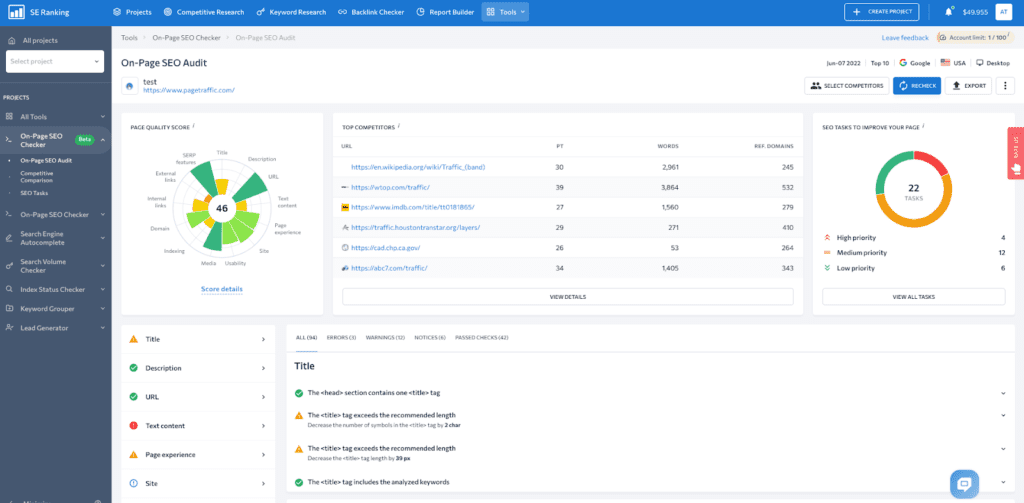Image resolution: width=1024 pixels, height=503 pixels.
Task: Switch to the Errors (3) tab
Action: pyautogui.click(x=341, y=338)
